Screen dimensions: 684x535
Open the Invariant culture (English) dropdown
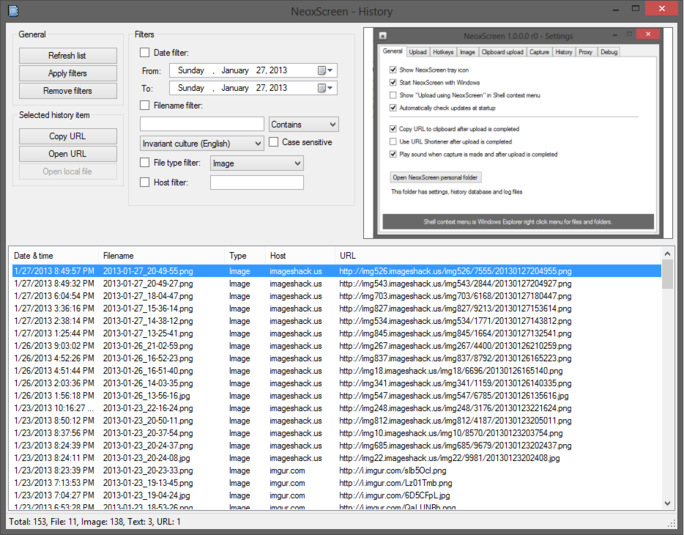(x=202, y=144)
